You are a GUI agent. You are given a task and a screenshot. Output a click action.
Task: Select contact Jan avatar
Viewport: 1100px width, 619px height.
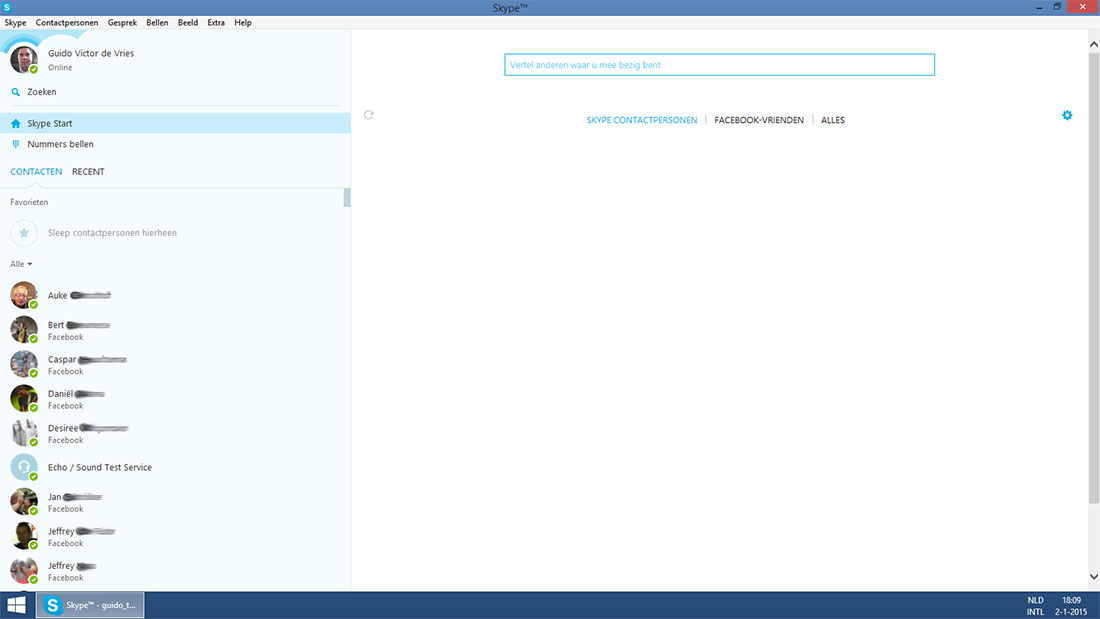pyautogui.click(x=24, y=502)
